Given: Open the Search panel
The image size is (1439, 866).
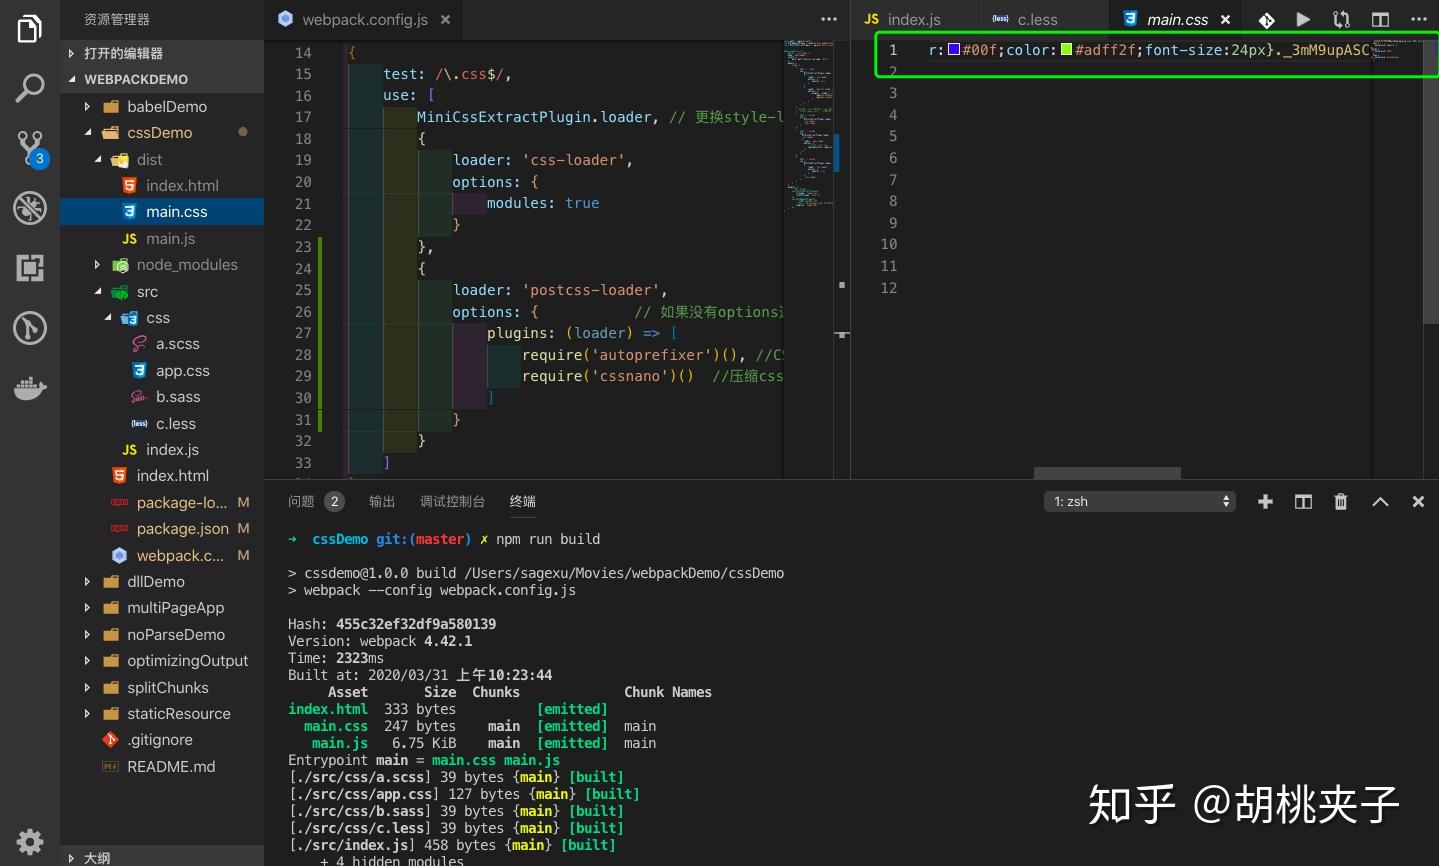Looking at the screenshot, I should click(29, 88).
